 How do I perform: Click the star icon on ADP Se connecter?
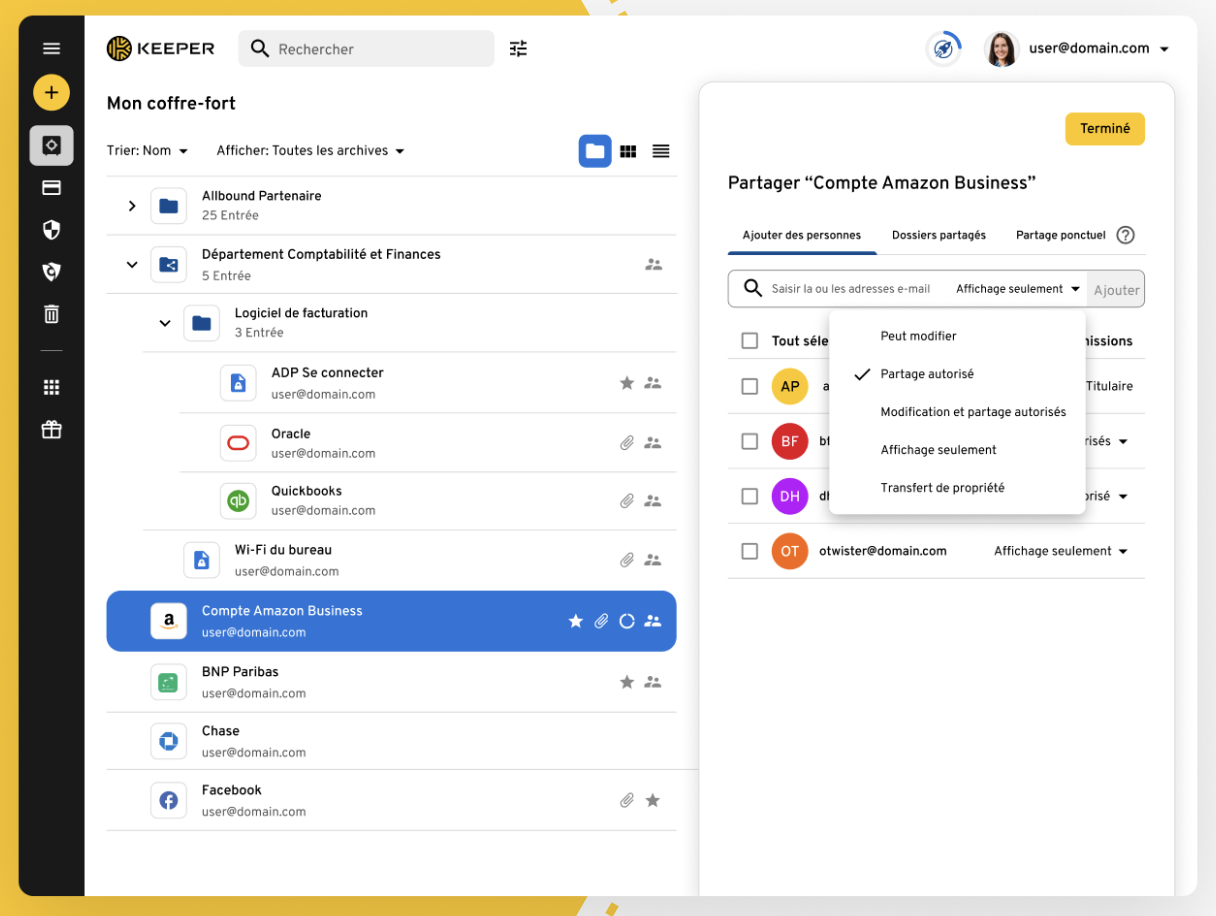pyautogui.click(x=627, y=383)
